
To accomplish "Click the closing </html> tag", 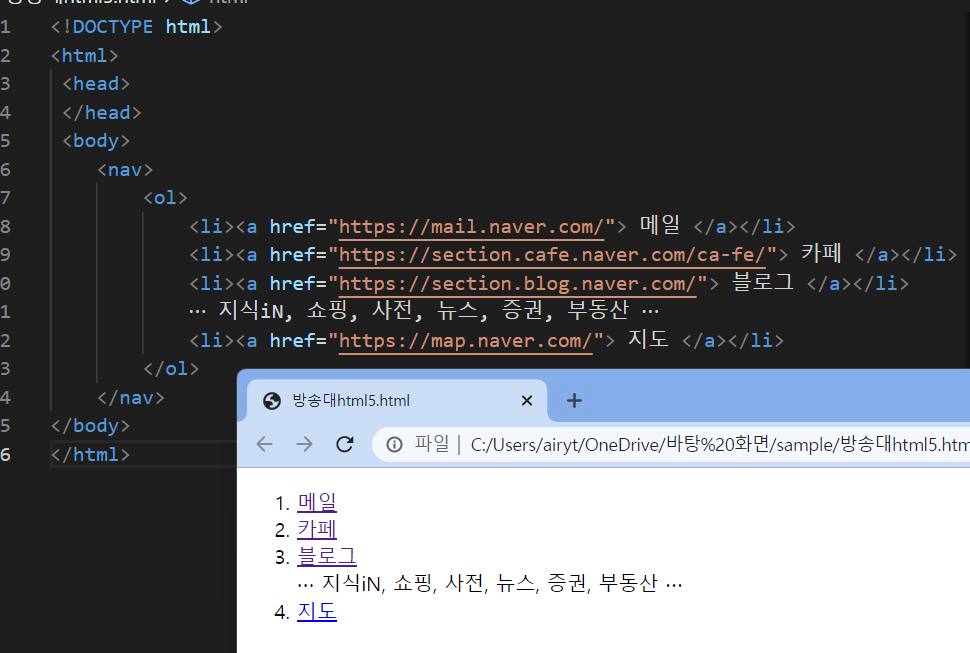I will coord(90,455).
